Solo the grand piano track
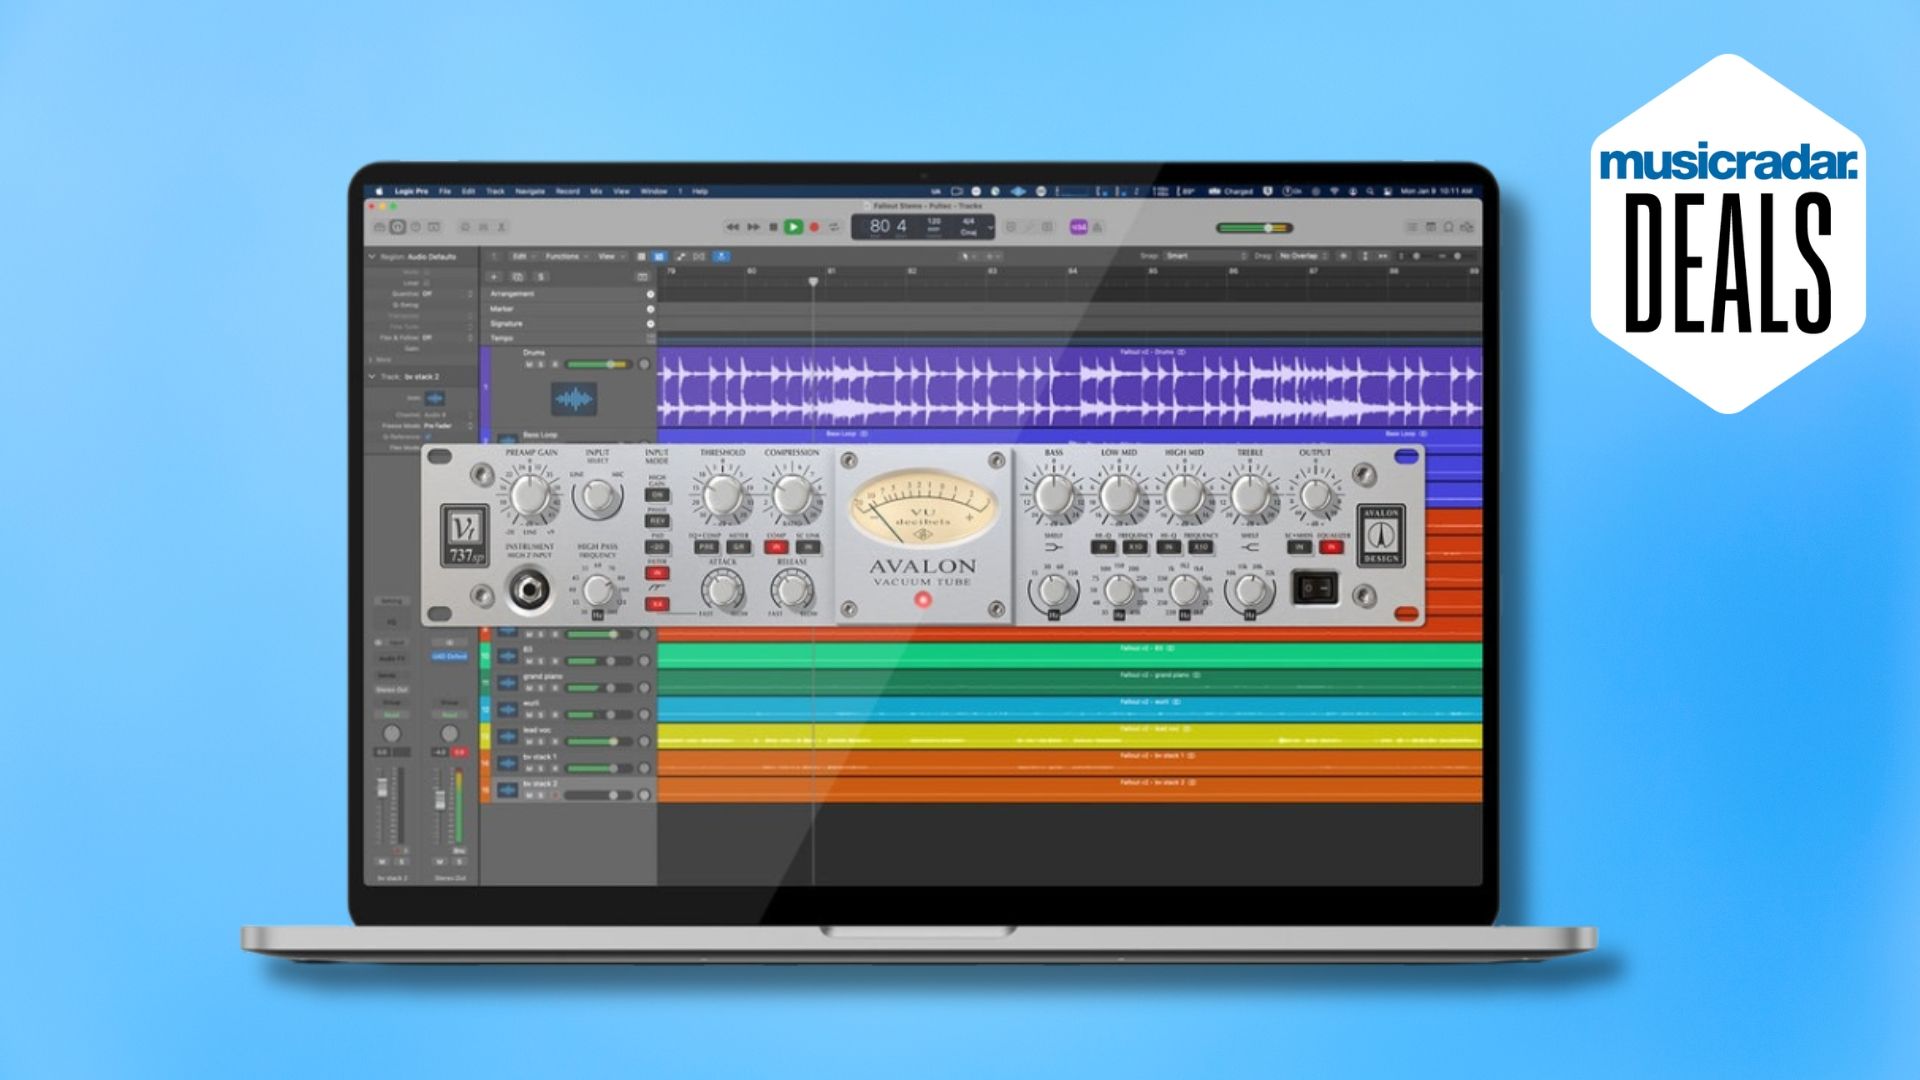The image size is (1920, 1080). (x=541, y=688)
